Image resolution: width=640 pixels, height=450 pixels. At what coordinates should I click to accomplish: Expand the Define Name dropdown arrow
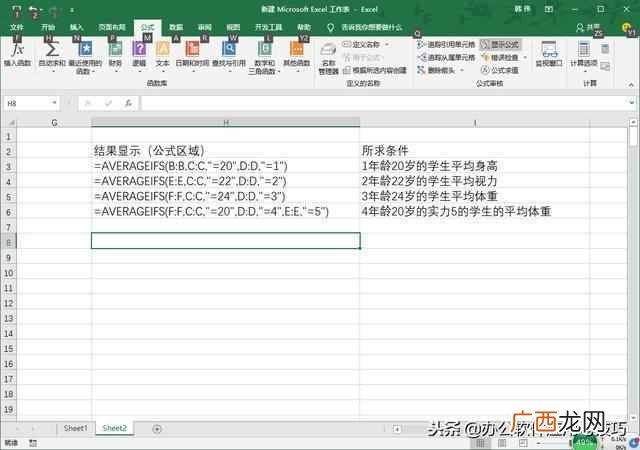[x=387, y=44]
